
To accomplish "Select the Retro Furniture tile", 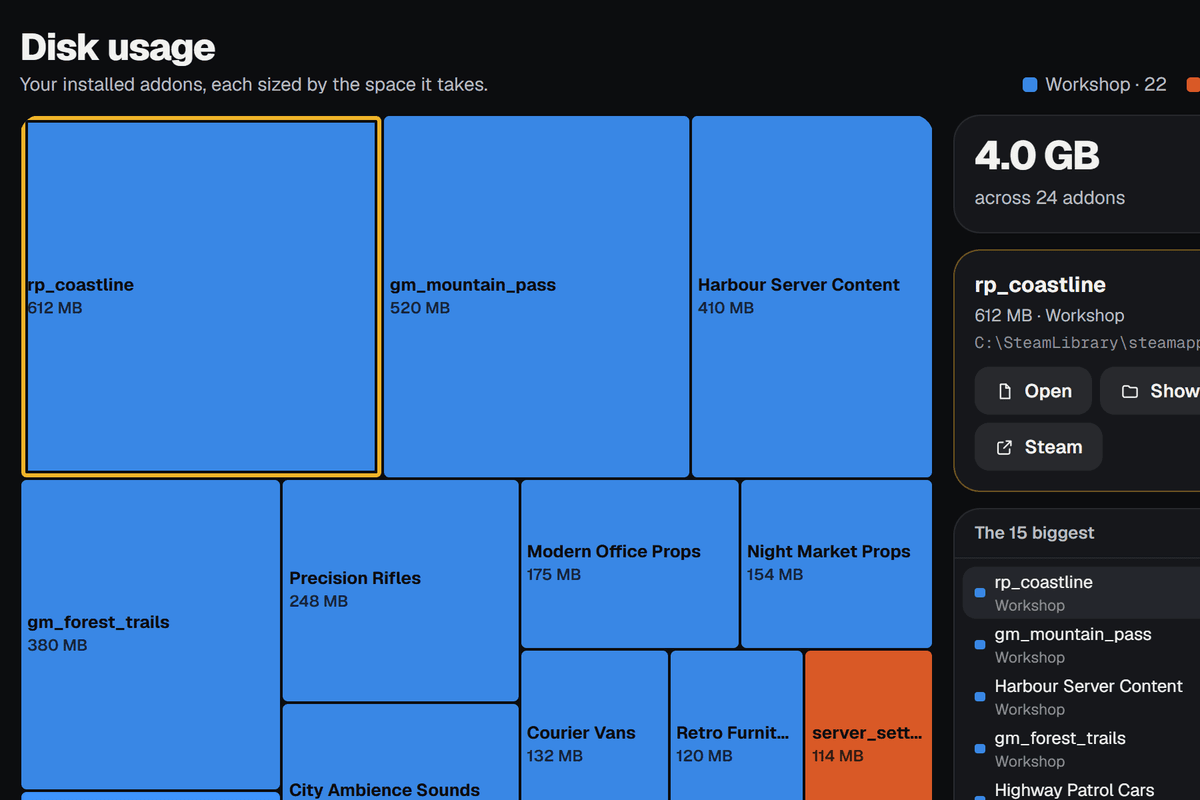I will coord(737,725).
